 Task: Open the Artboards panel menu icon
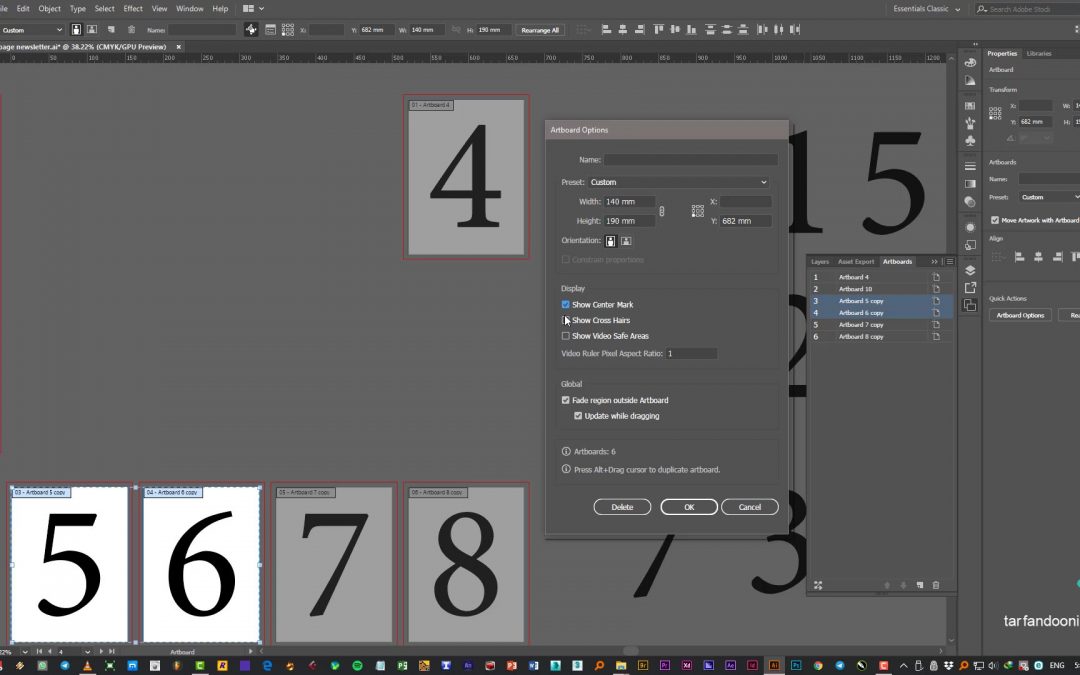[950, 262]
